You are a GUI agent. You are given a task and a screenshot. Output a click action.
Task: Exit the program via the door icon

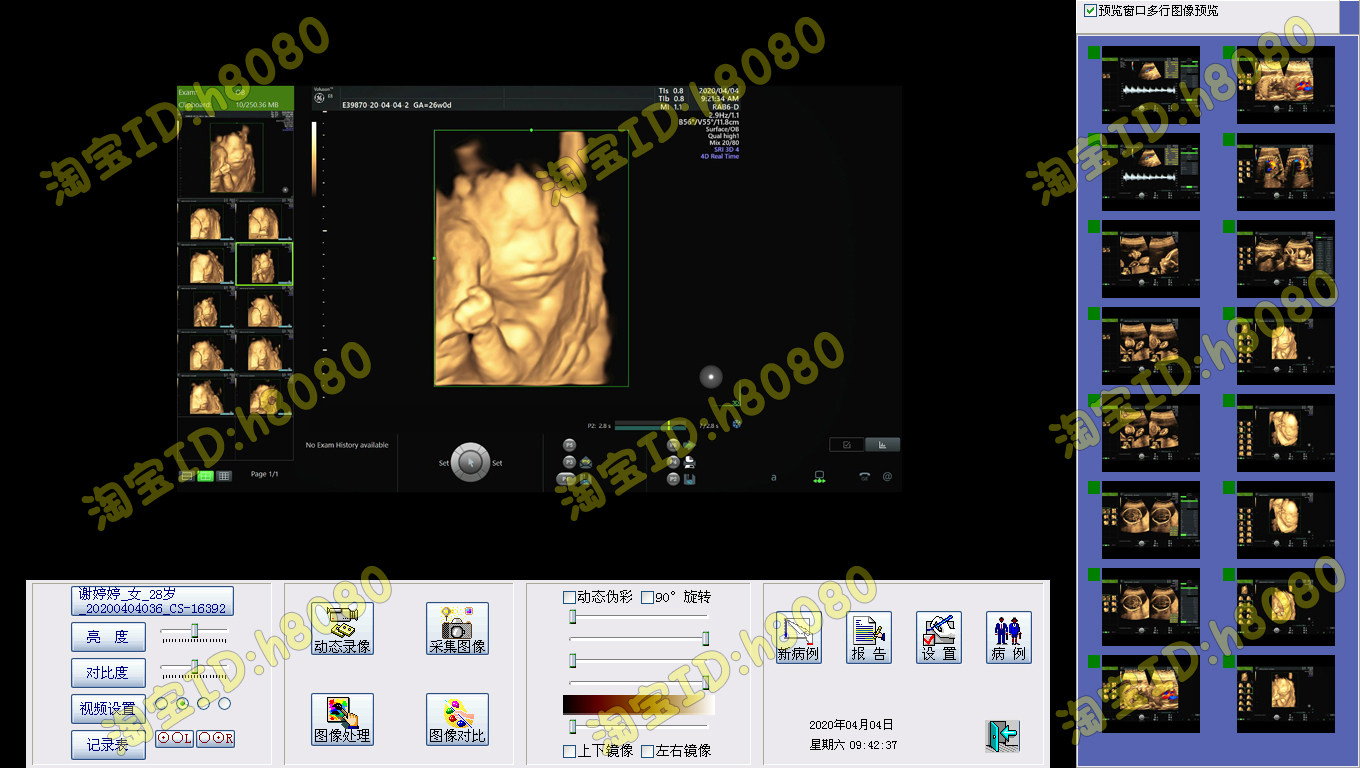tap(1002, 735)
